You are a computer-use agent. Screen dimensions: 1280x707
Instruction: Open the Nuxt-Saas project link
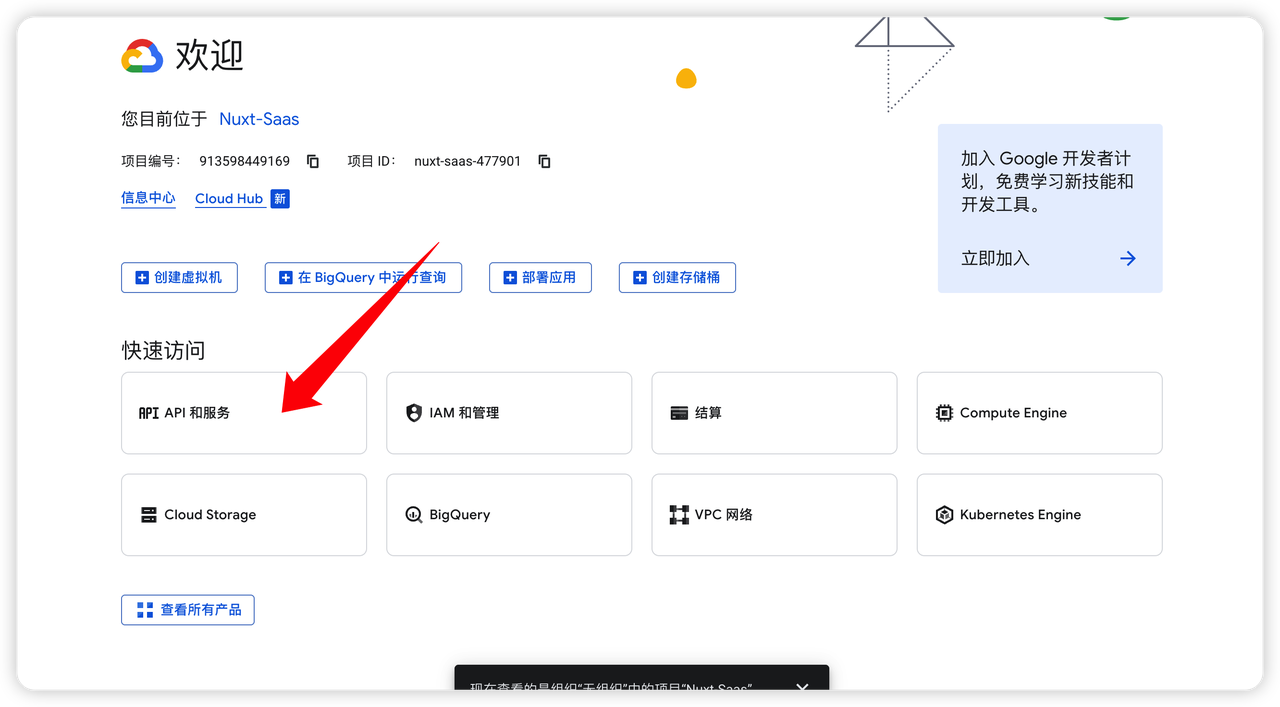259,119
